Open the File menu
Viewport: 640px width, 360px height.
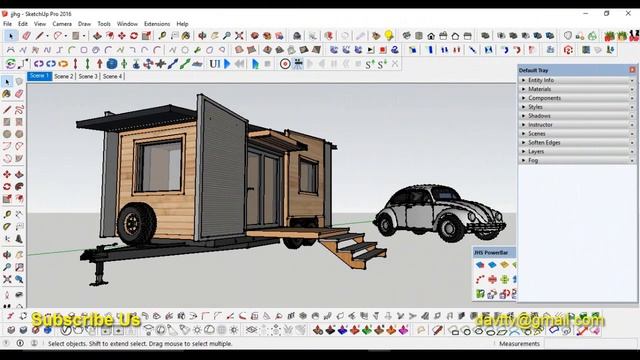[x=7, y=24]
